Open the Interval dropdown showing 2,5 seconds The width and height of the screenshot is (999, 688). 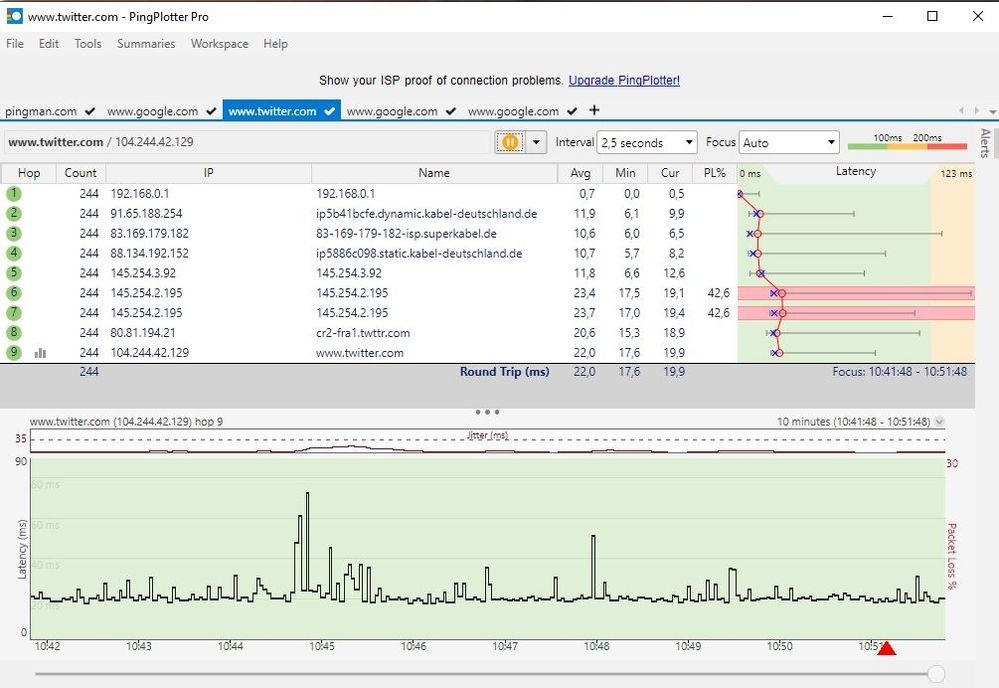pyautogui.click(x=647, y=143)
